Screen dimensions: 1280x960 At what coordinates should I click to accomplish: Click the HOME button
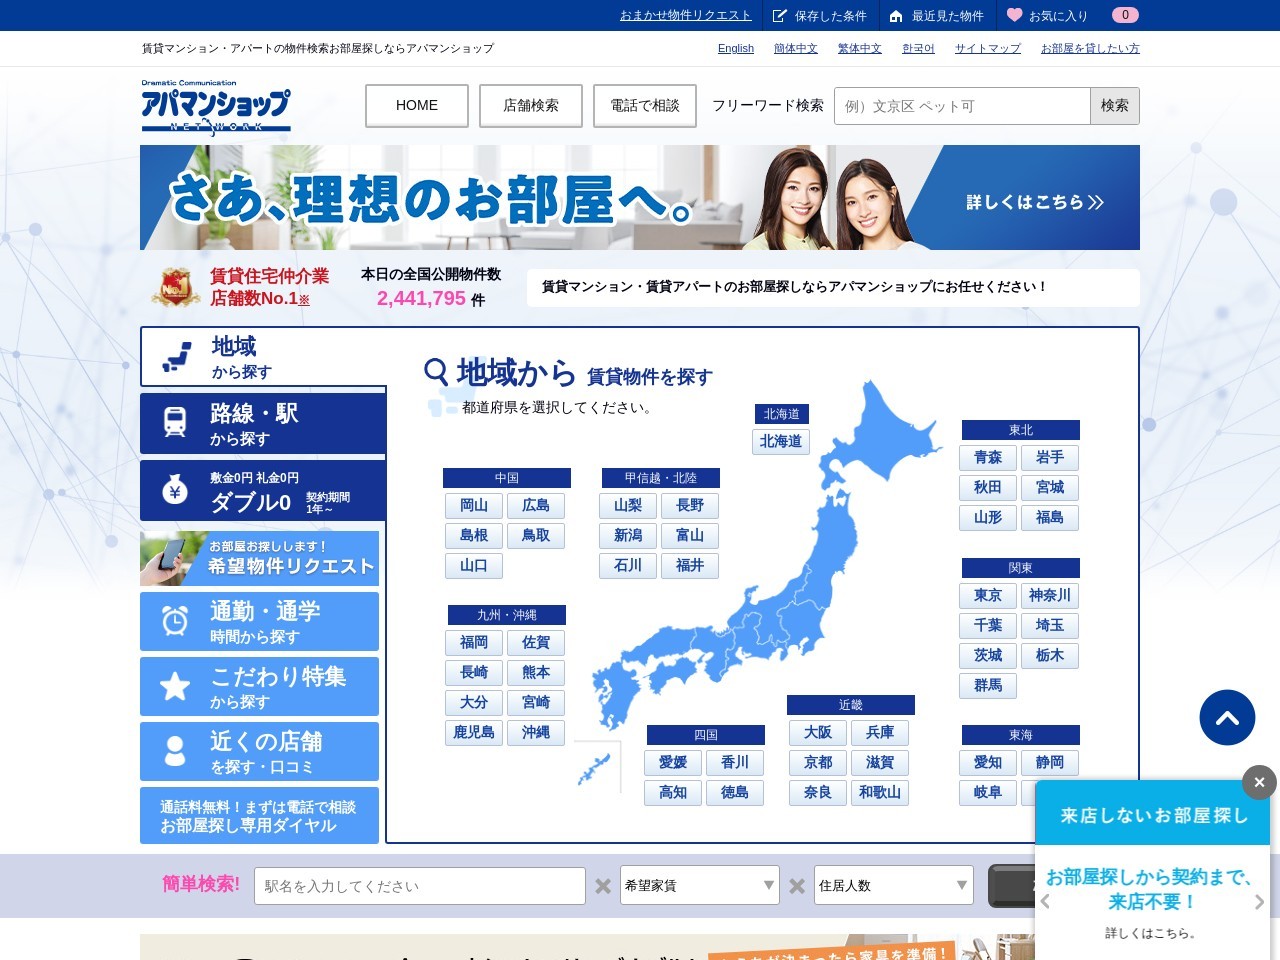tap(417, 105)
